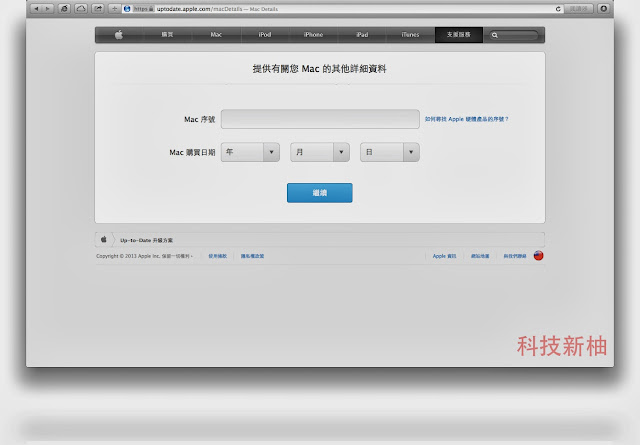Click the search field in Apple nav bar
The height and width of the screenshot is (445, 640).
tap(513, 35)
